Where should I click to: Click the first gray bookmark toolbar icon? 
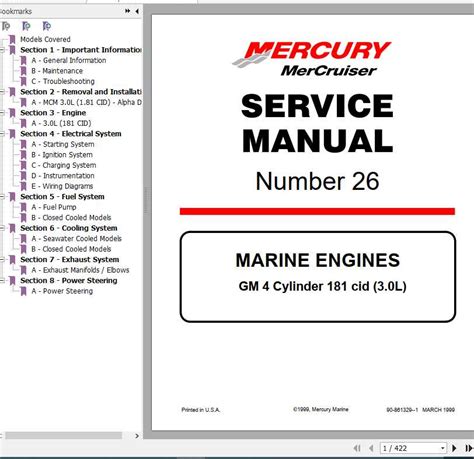coord(6,26)
